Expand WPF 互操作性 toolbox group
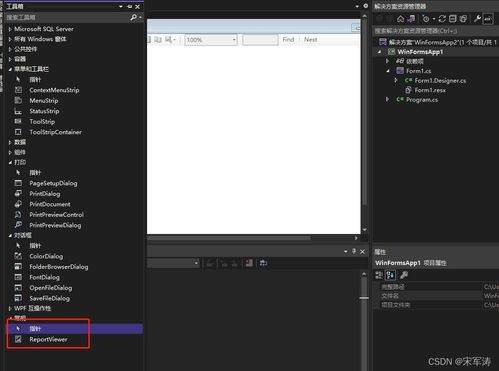Screen dimensions: 499x371 [10, 308]
